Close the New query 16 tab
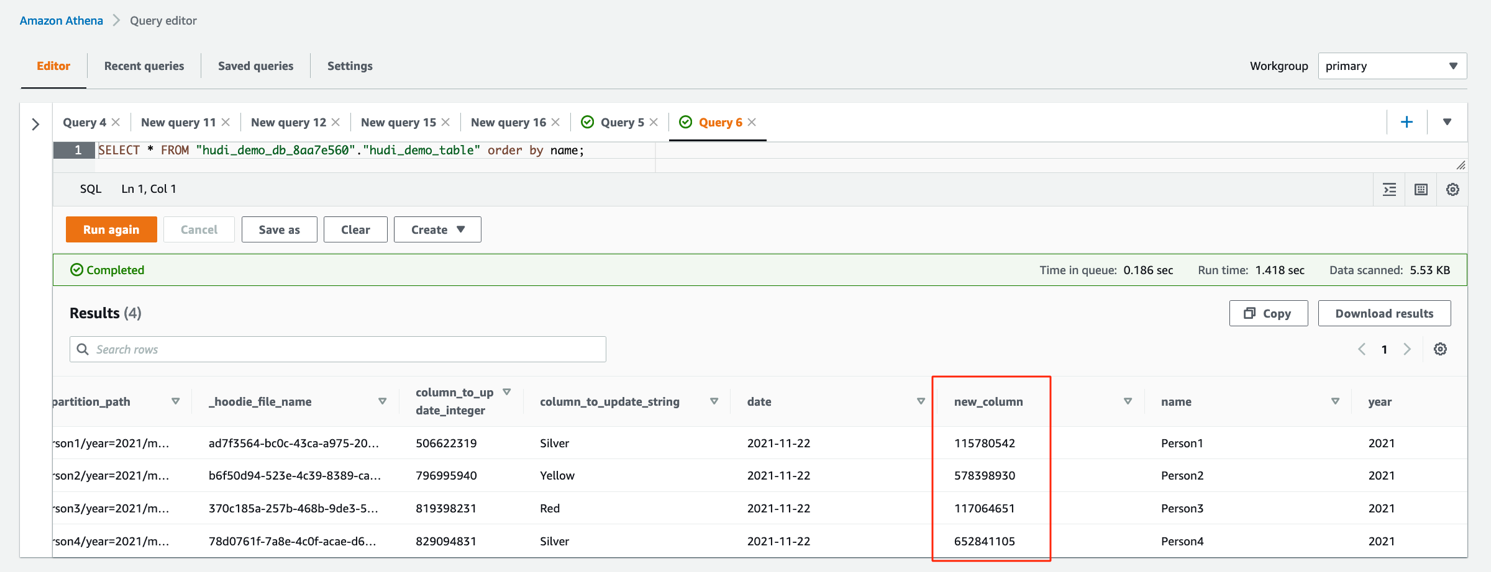 coord(556,122)
